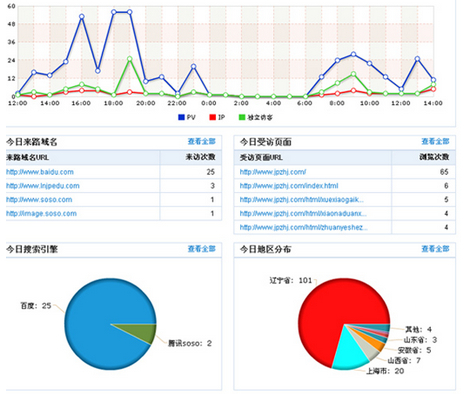Select visit count 3 for lnjpedu.com

[213, 186]
